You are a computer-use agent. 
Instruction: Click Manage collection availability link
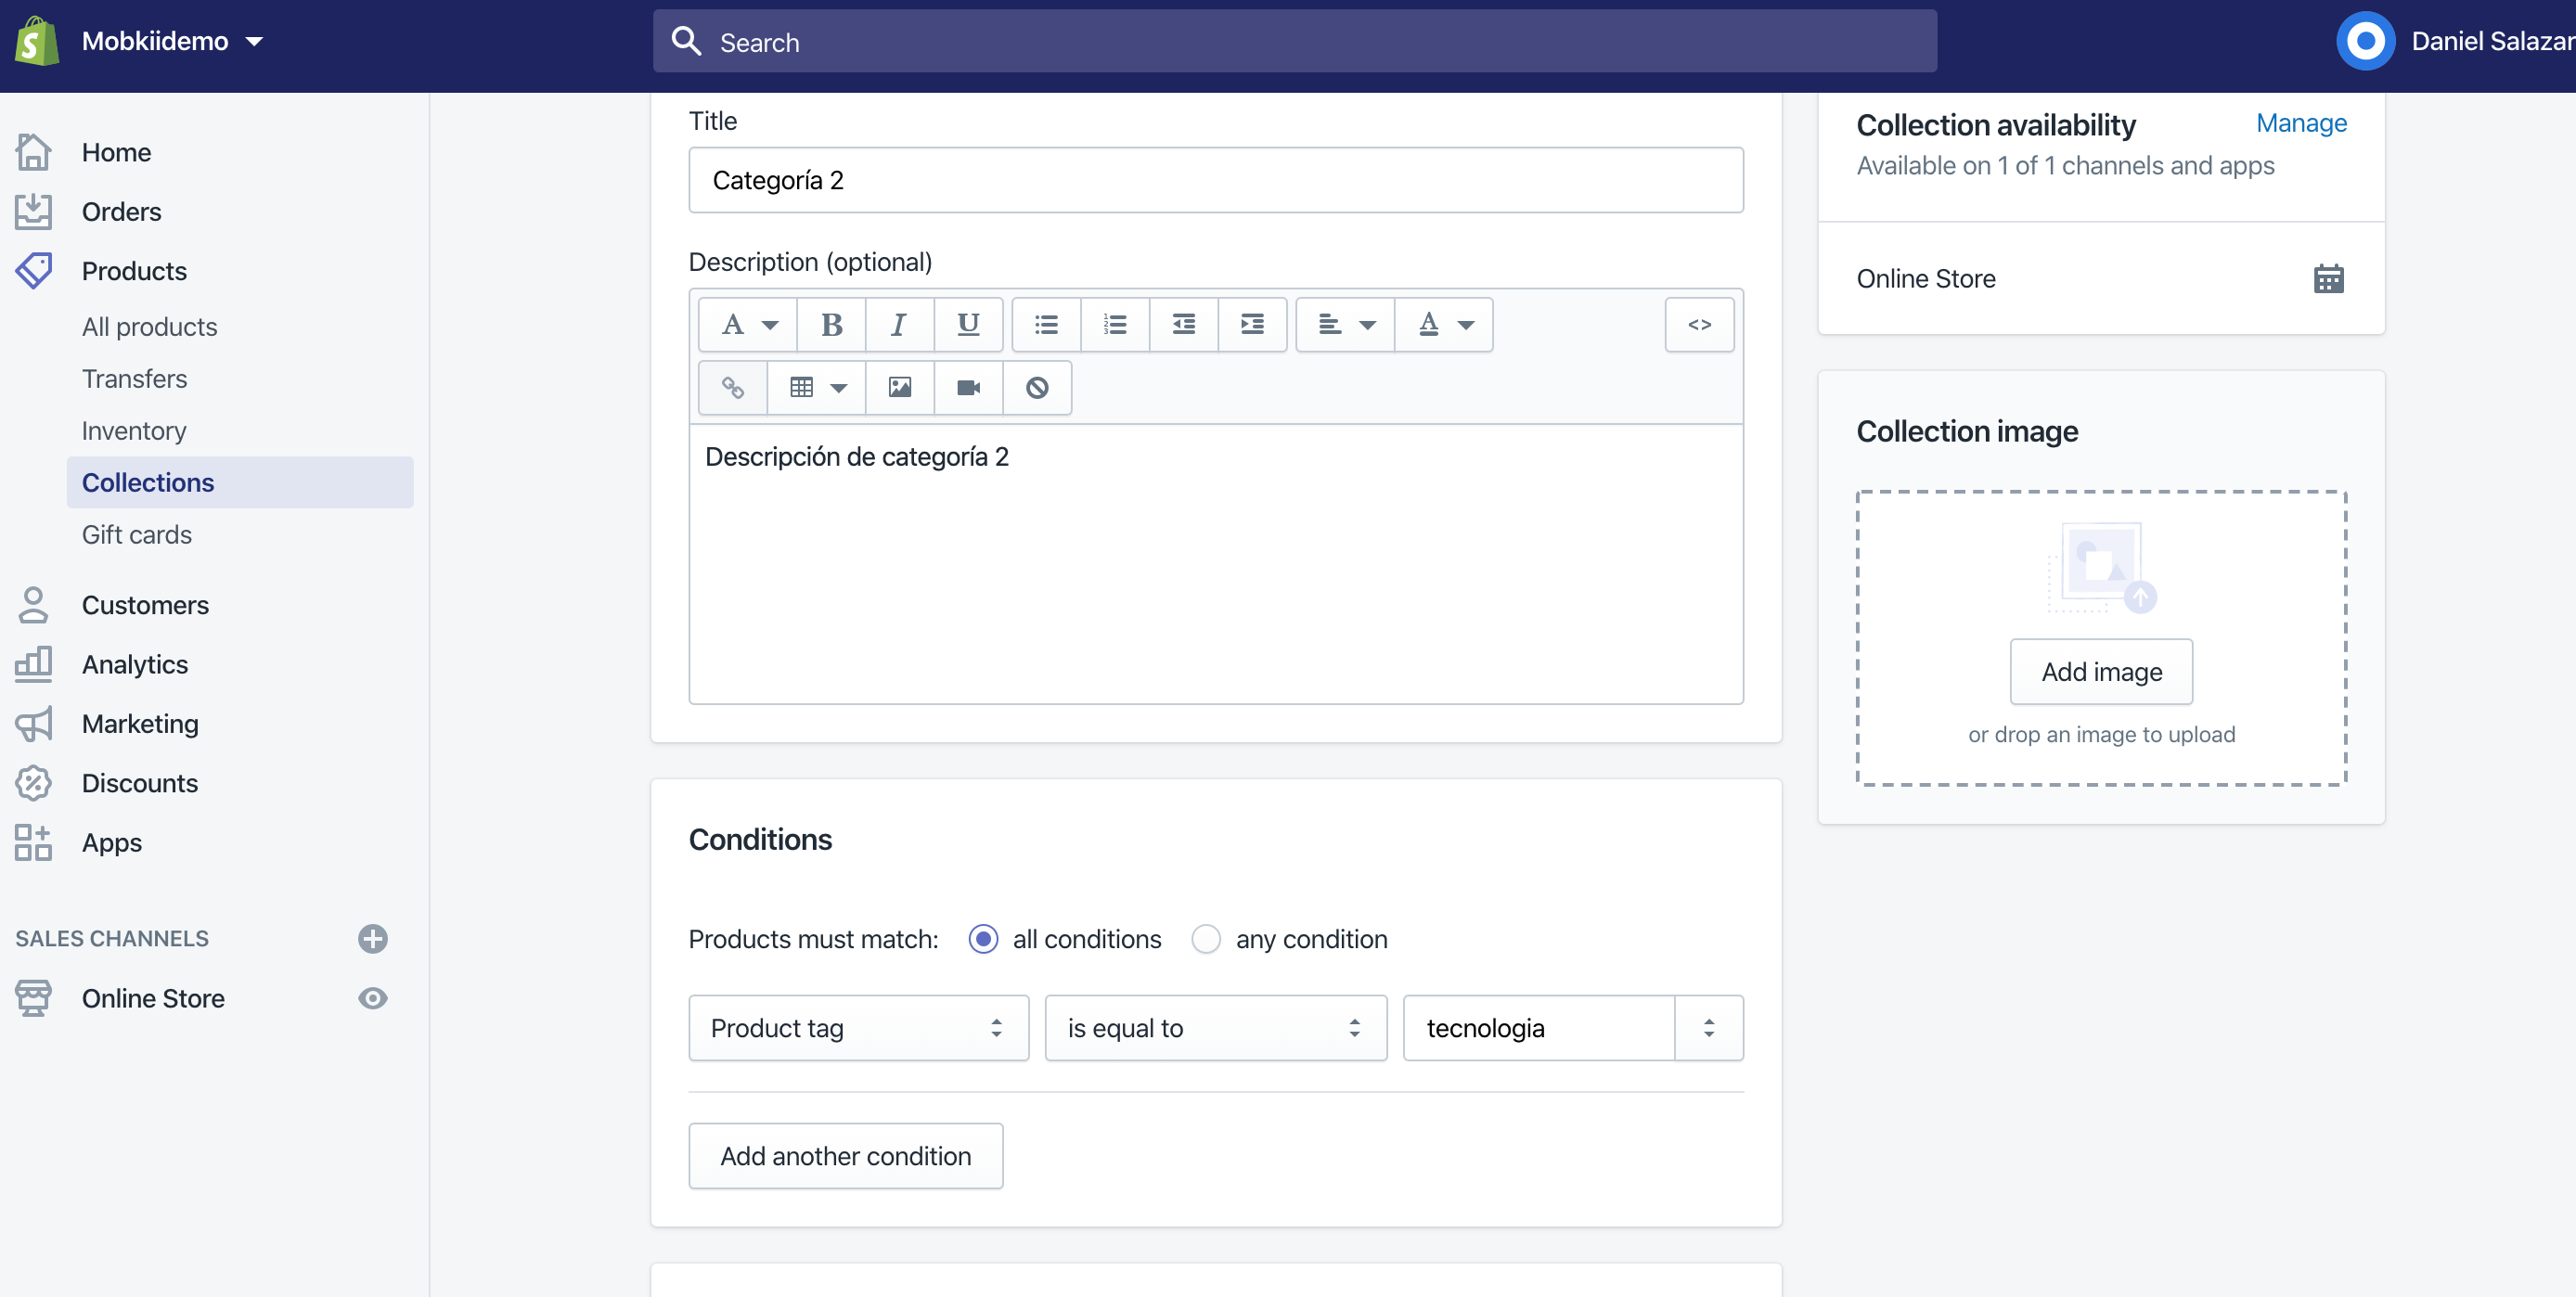(2302, 123)
